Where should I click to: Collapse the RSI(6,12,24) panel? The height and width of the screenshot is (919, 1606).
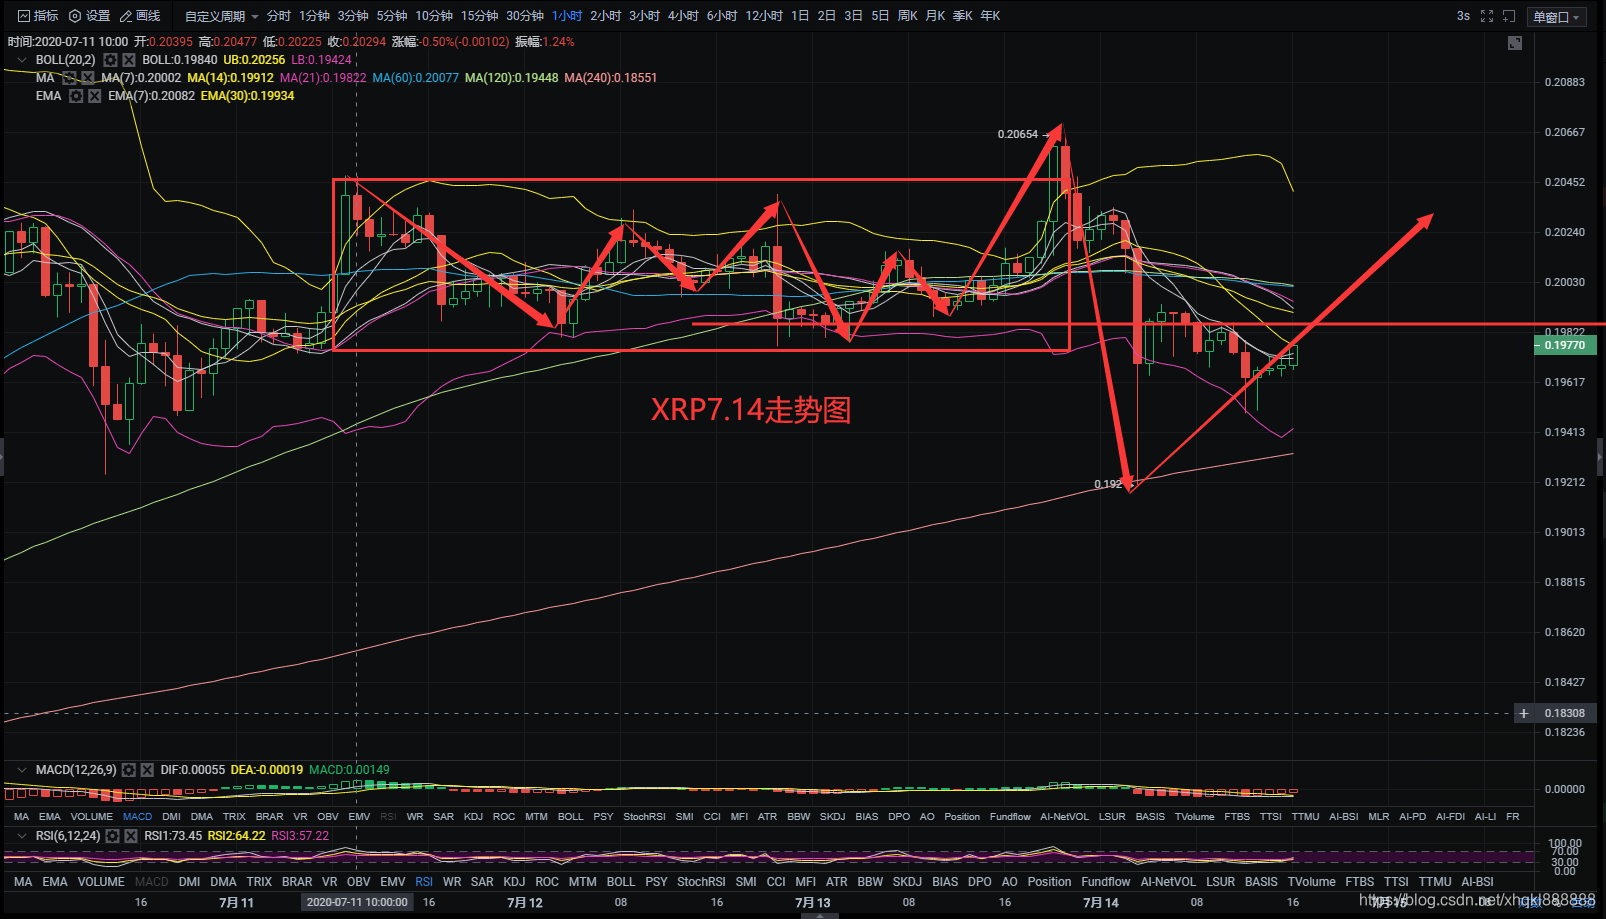point(22,836)
